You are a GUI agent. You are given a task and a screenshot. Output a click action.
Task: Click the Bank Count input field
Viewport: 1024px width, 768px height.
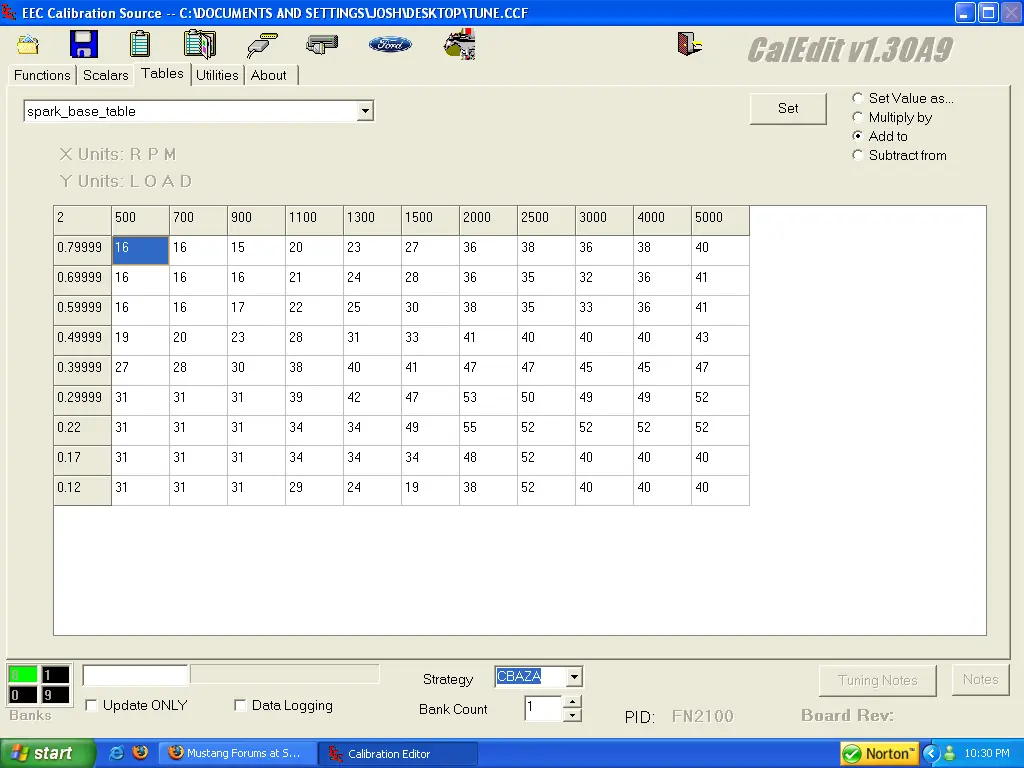click(543, 708)
